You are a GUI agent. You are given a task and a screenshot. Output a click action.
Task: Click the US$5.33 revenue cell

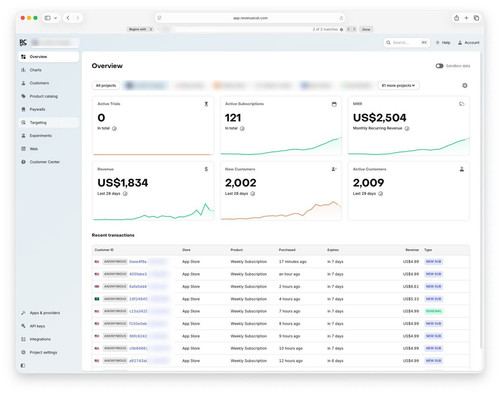pyautogui.click(x=411, y=299)
